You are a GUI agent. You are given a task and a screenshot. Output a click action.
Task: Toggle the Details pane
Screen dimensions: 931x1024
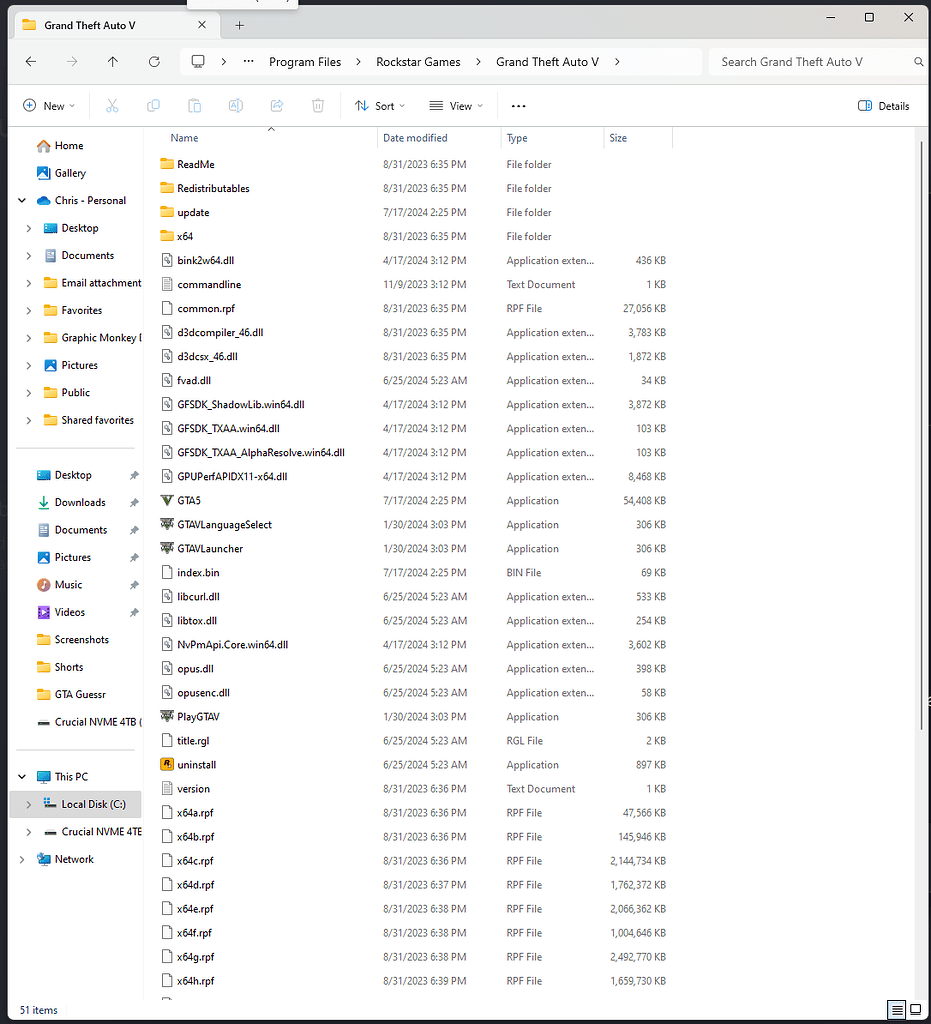[x=883, y=105]
